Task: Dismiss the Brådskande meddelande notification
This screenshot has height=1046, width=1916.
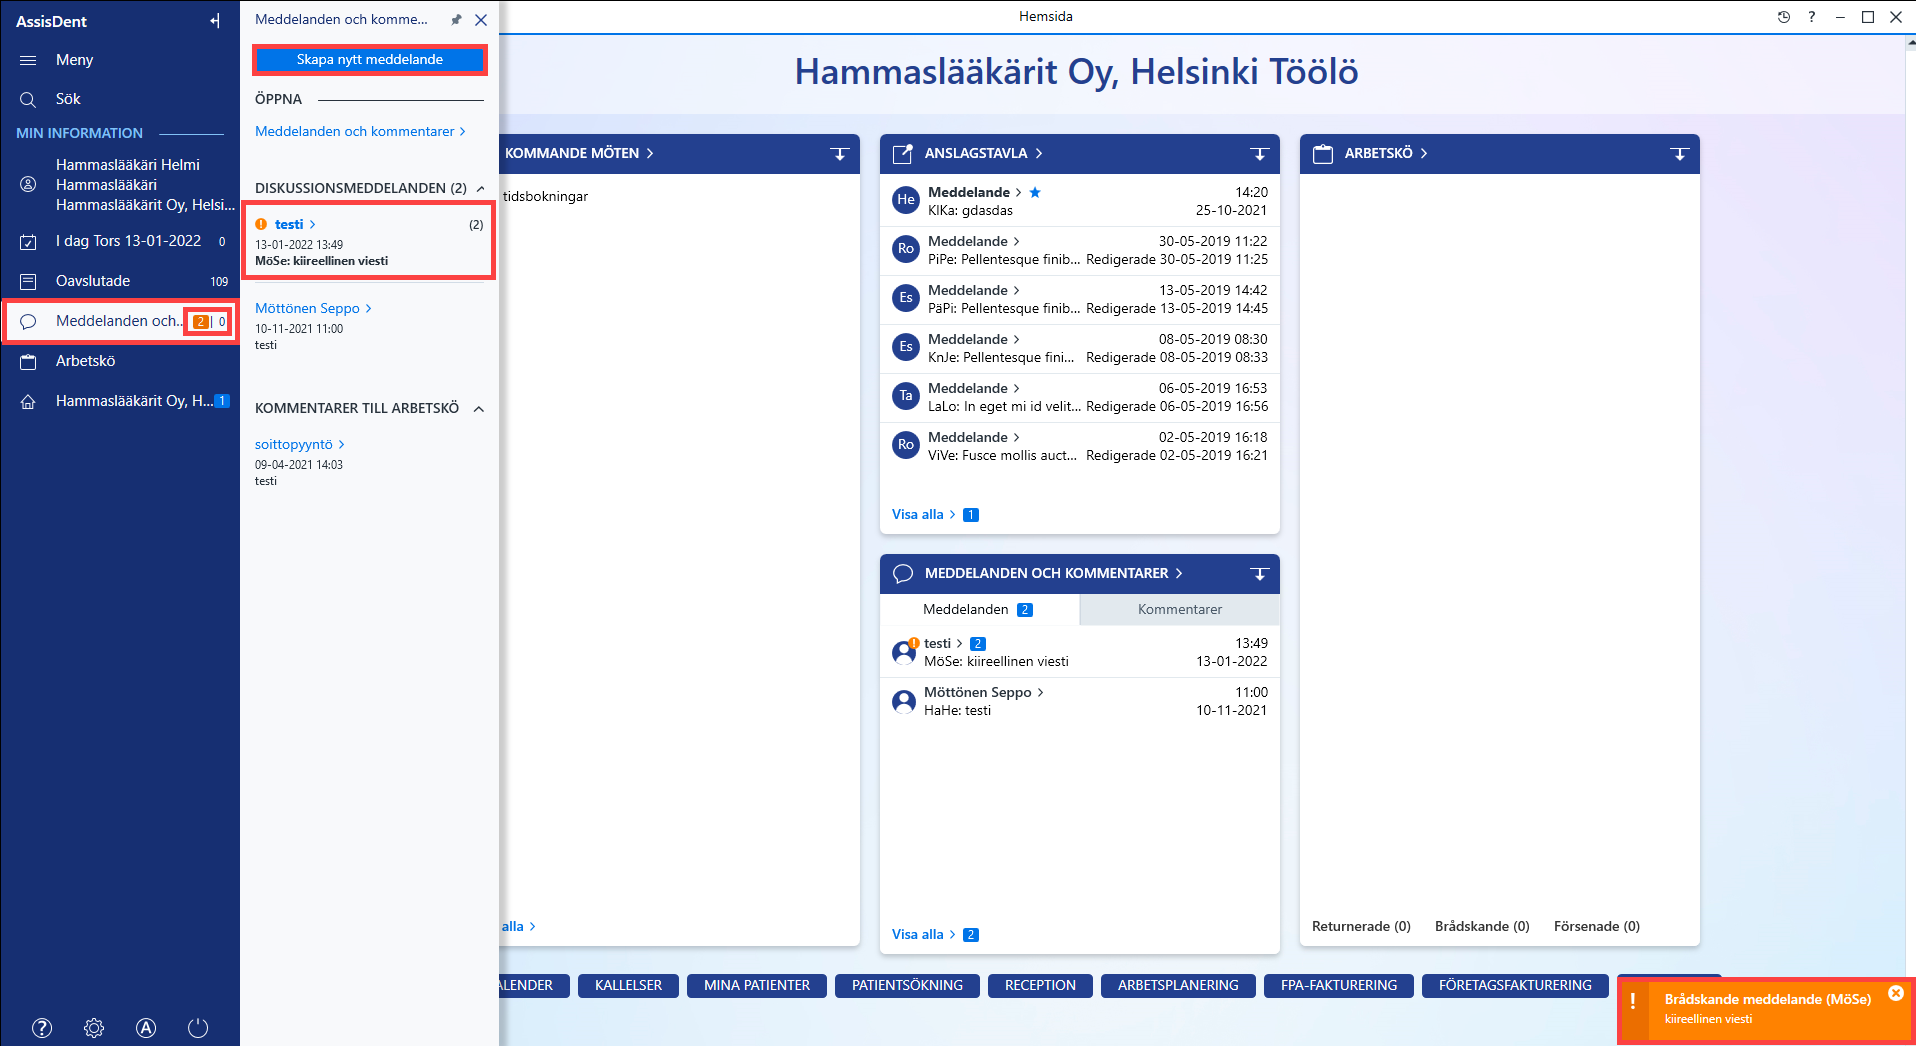Action: [1896, 993]
